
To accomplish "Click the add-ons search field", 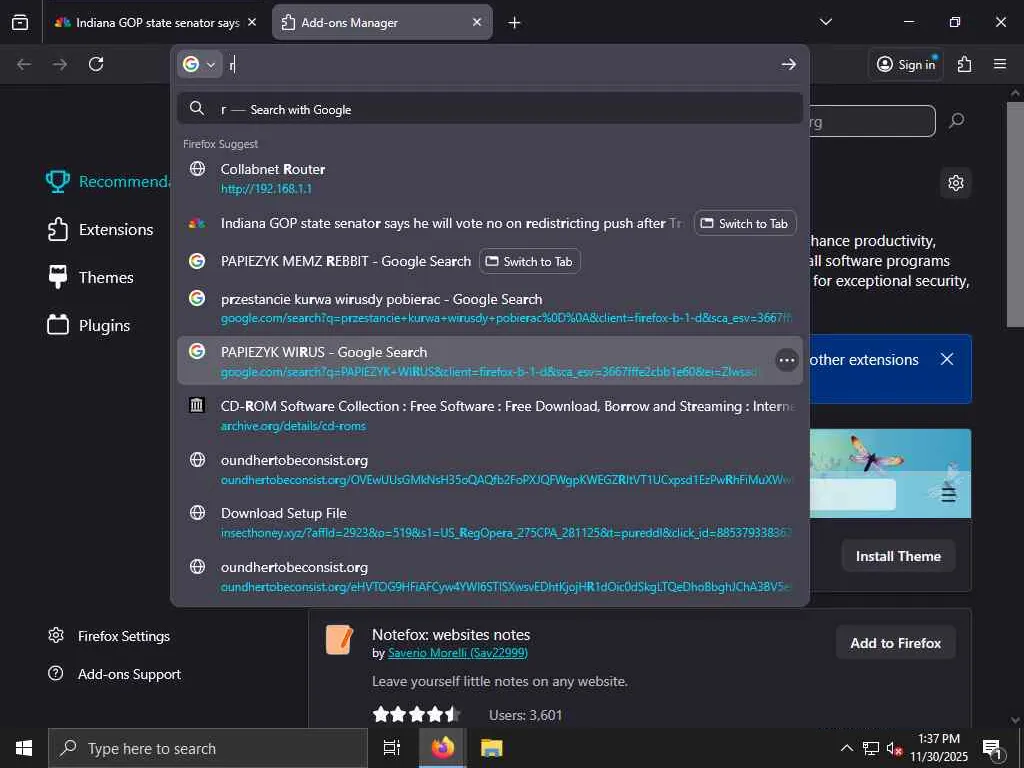I will coord(872,121).
